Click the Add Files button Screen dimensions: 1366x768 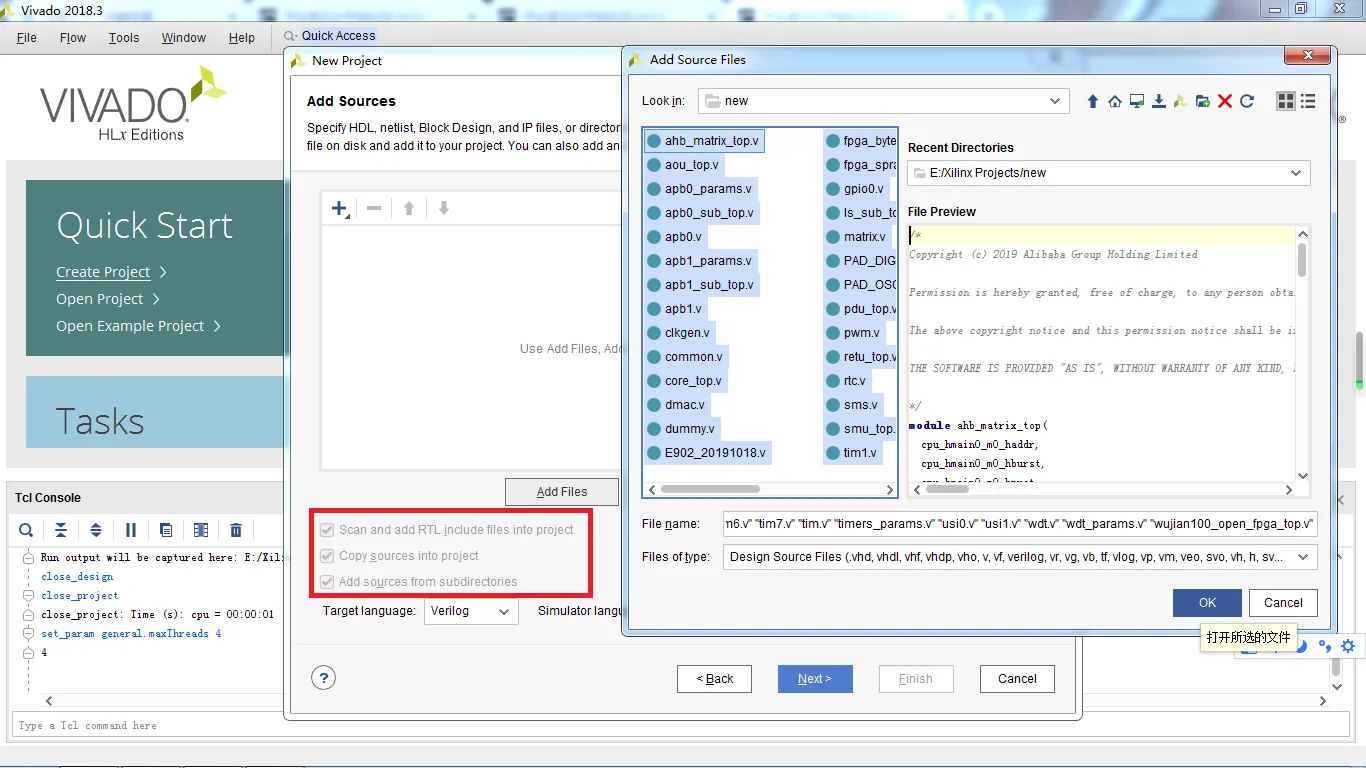(x=562, y=492)
